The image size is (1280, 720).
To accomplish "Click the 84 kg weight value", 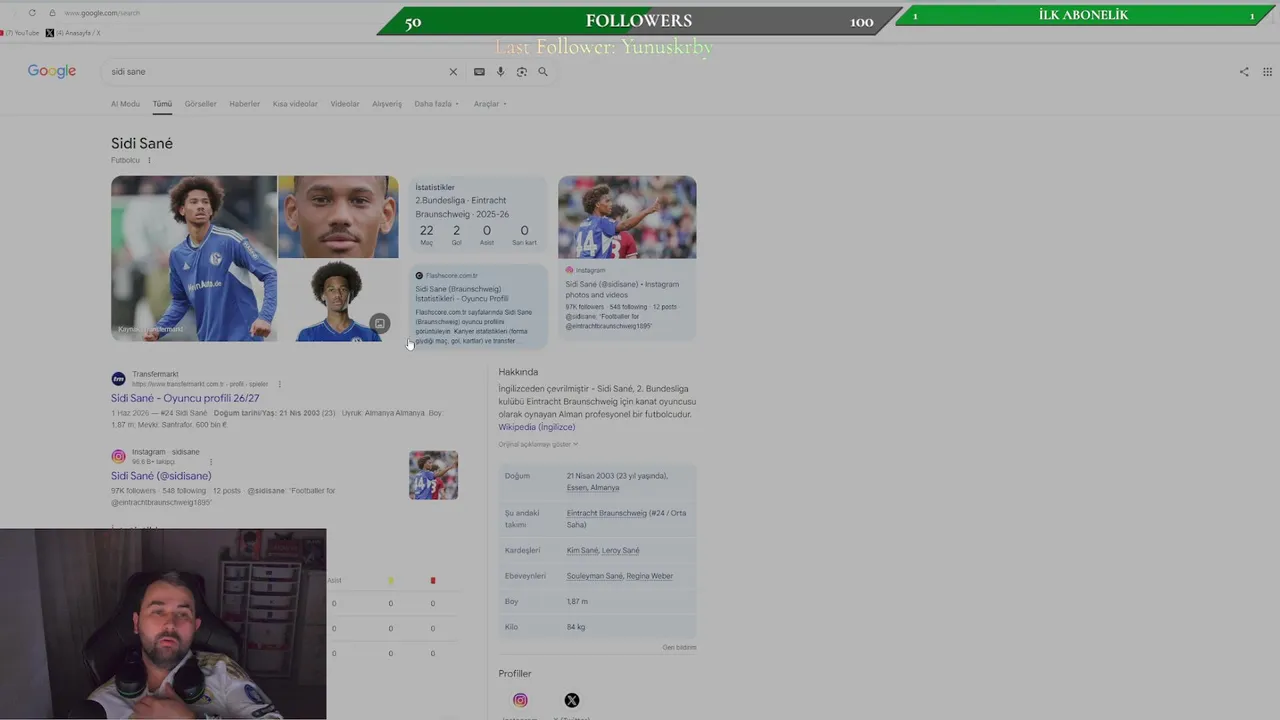I will point(576,627).
